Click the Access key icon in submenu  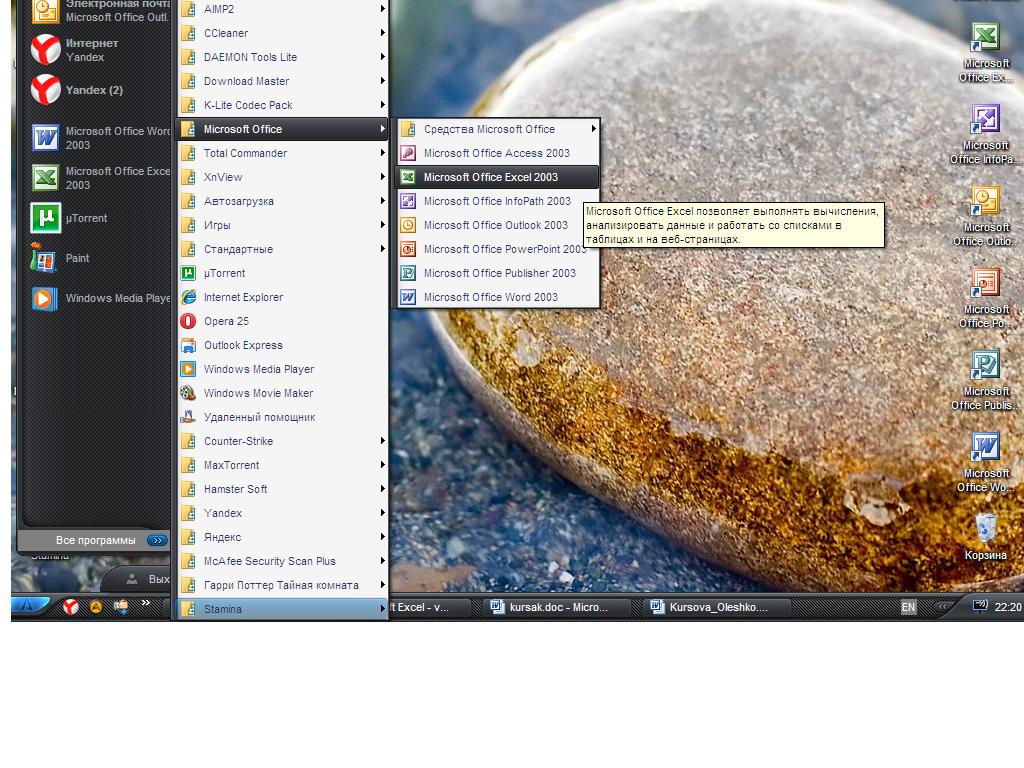tap(408, 153)
